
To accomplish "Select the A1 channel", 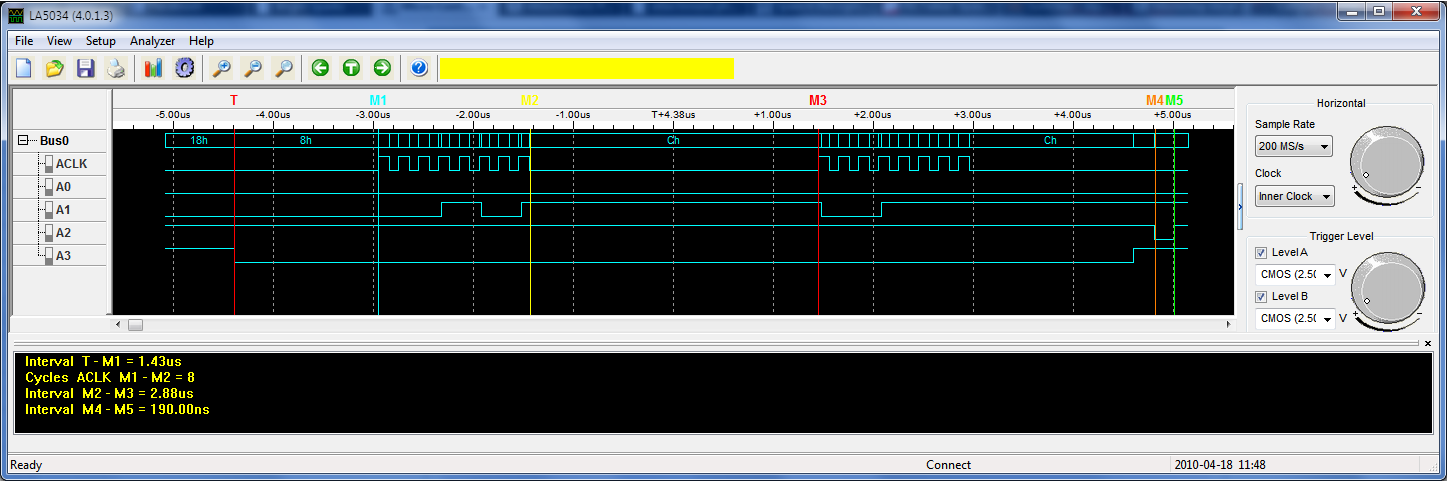I will (63, 210).
